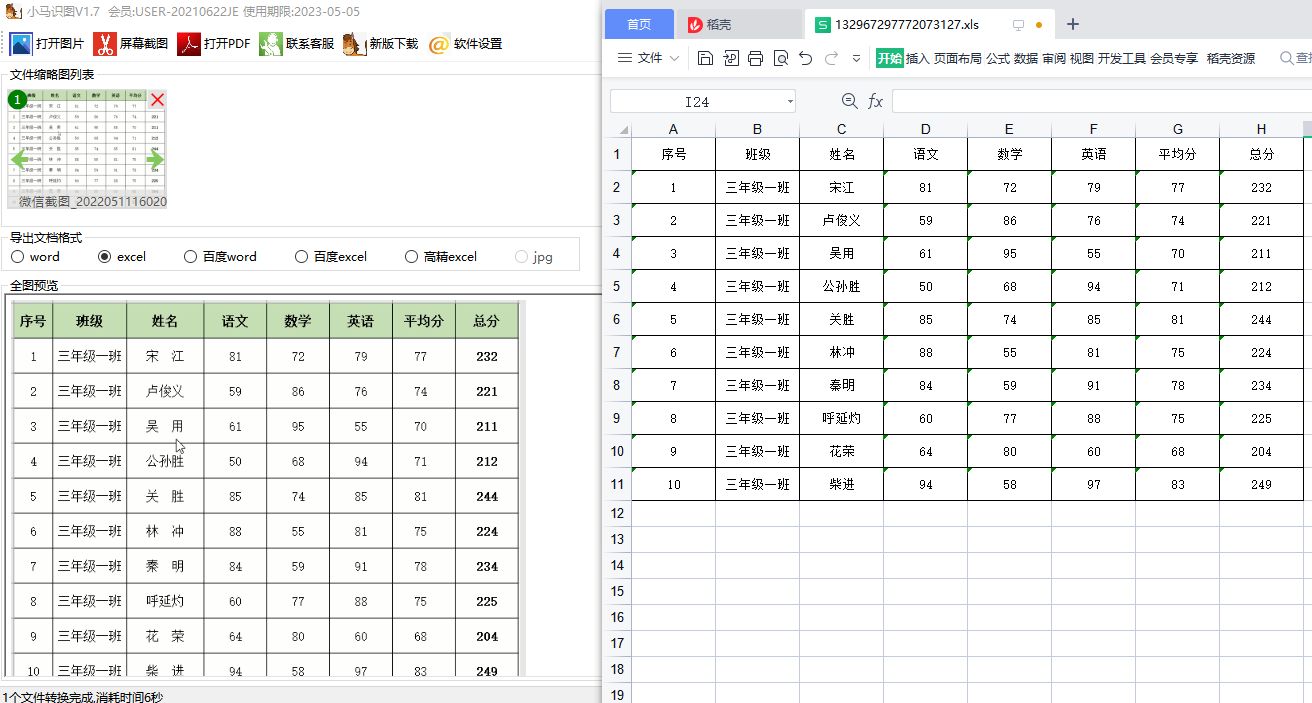The image size is (1312, 703).
Task: Click the name box showing I24
Action: 697,102
